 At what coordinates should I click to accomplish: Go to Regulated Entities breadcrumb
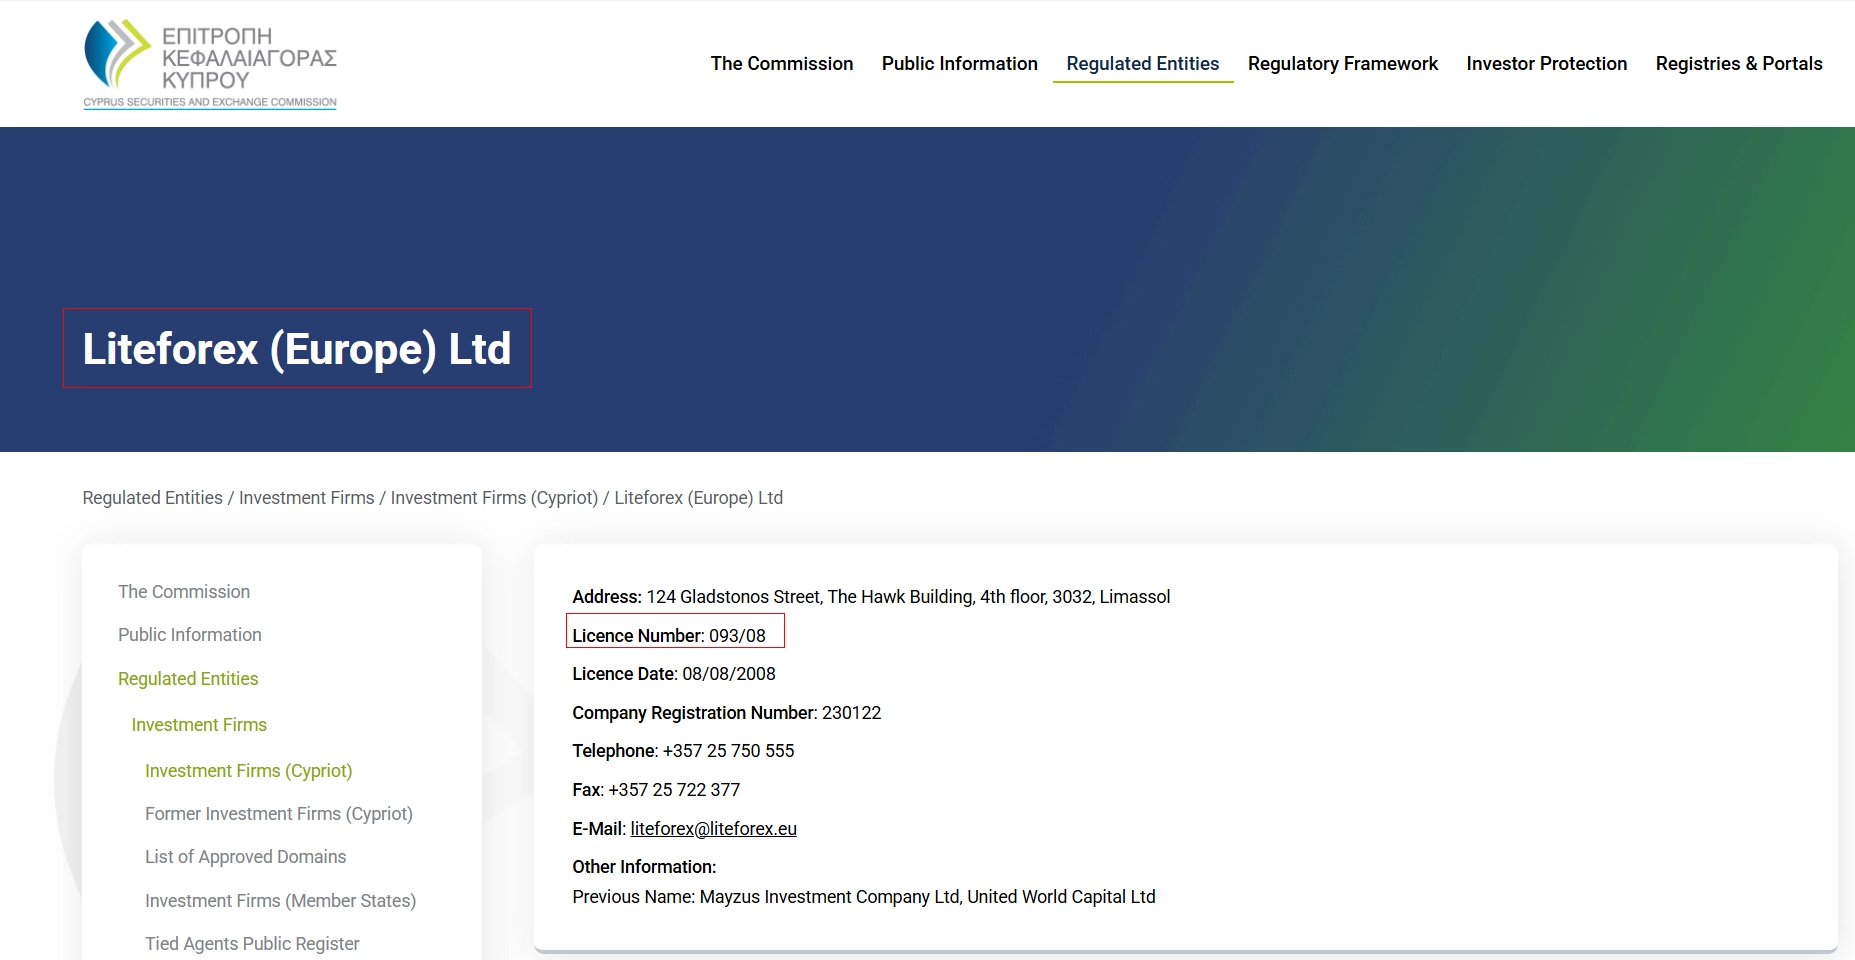153,498
